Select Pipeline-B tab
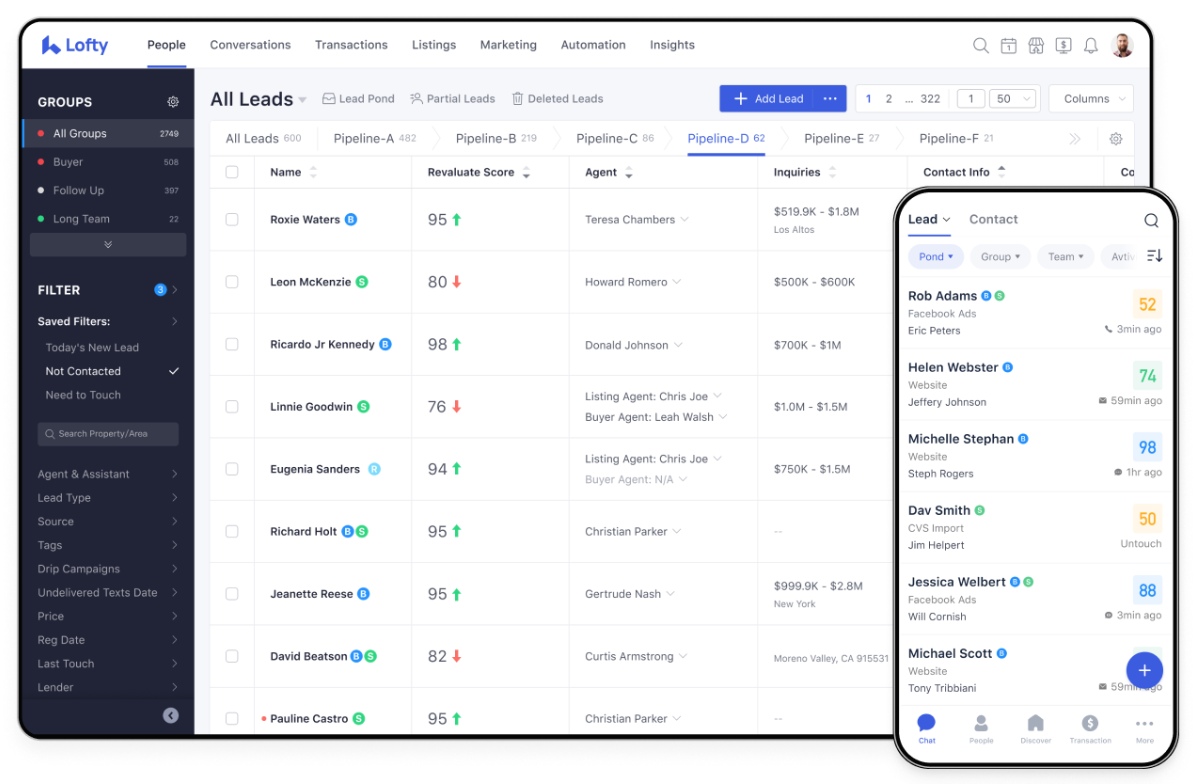The image size is (1200, 784). click(496, 139)
